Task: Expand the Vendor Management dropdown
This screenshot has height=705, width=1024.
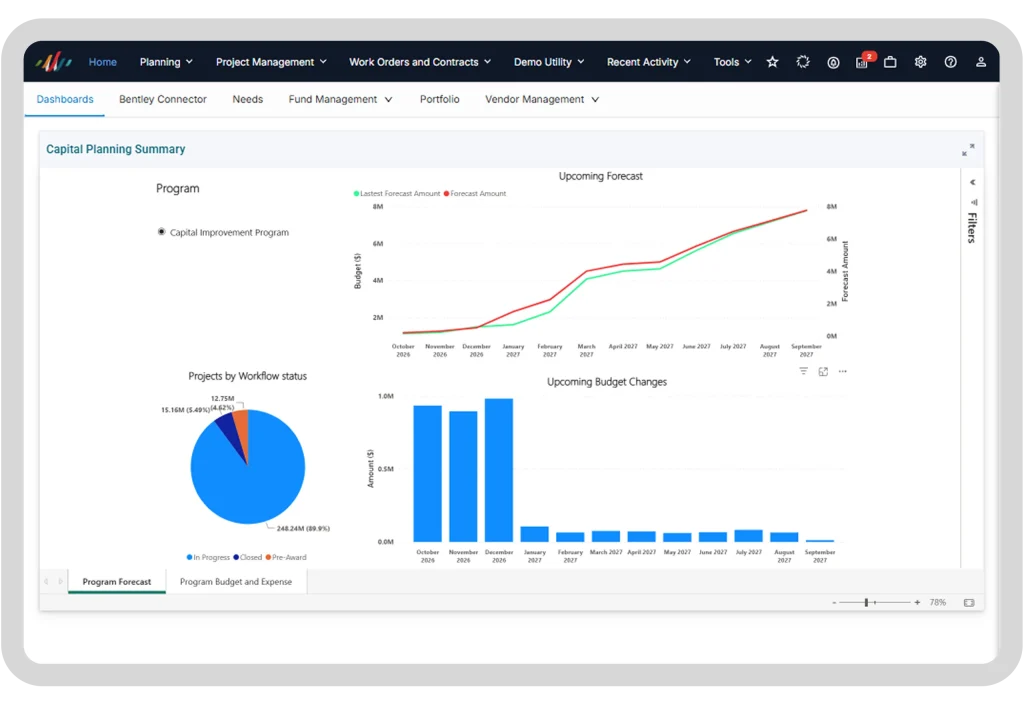Action: [541, 99]
